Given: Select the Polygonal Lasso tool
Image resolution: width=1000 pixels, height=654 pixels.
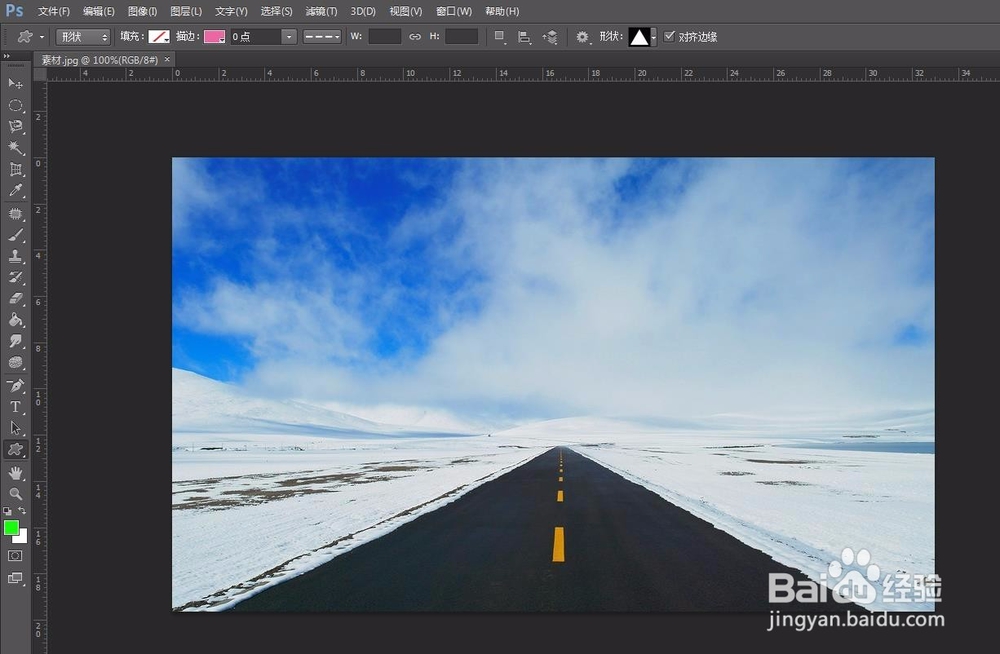Looking at the screenshot, I should coord(15,126).
